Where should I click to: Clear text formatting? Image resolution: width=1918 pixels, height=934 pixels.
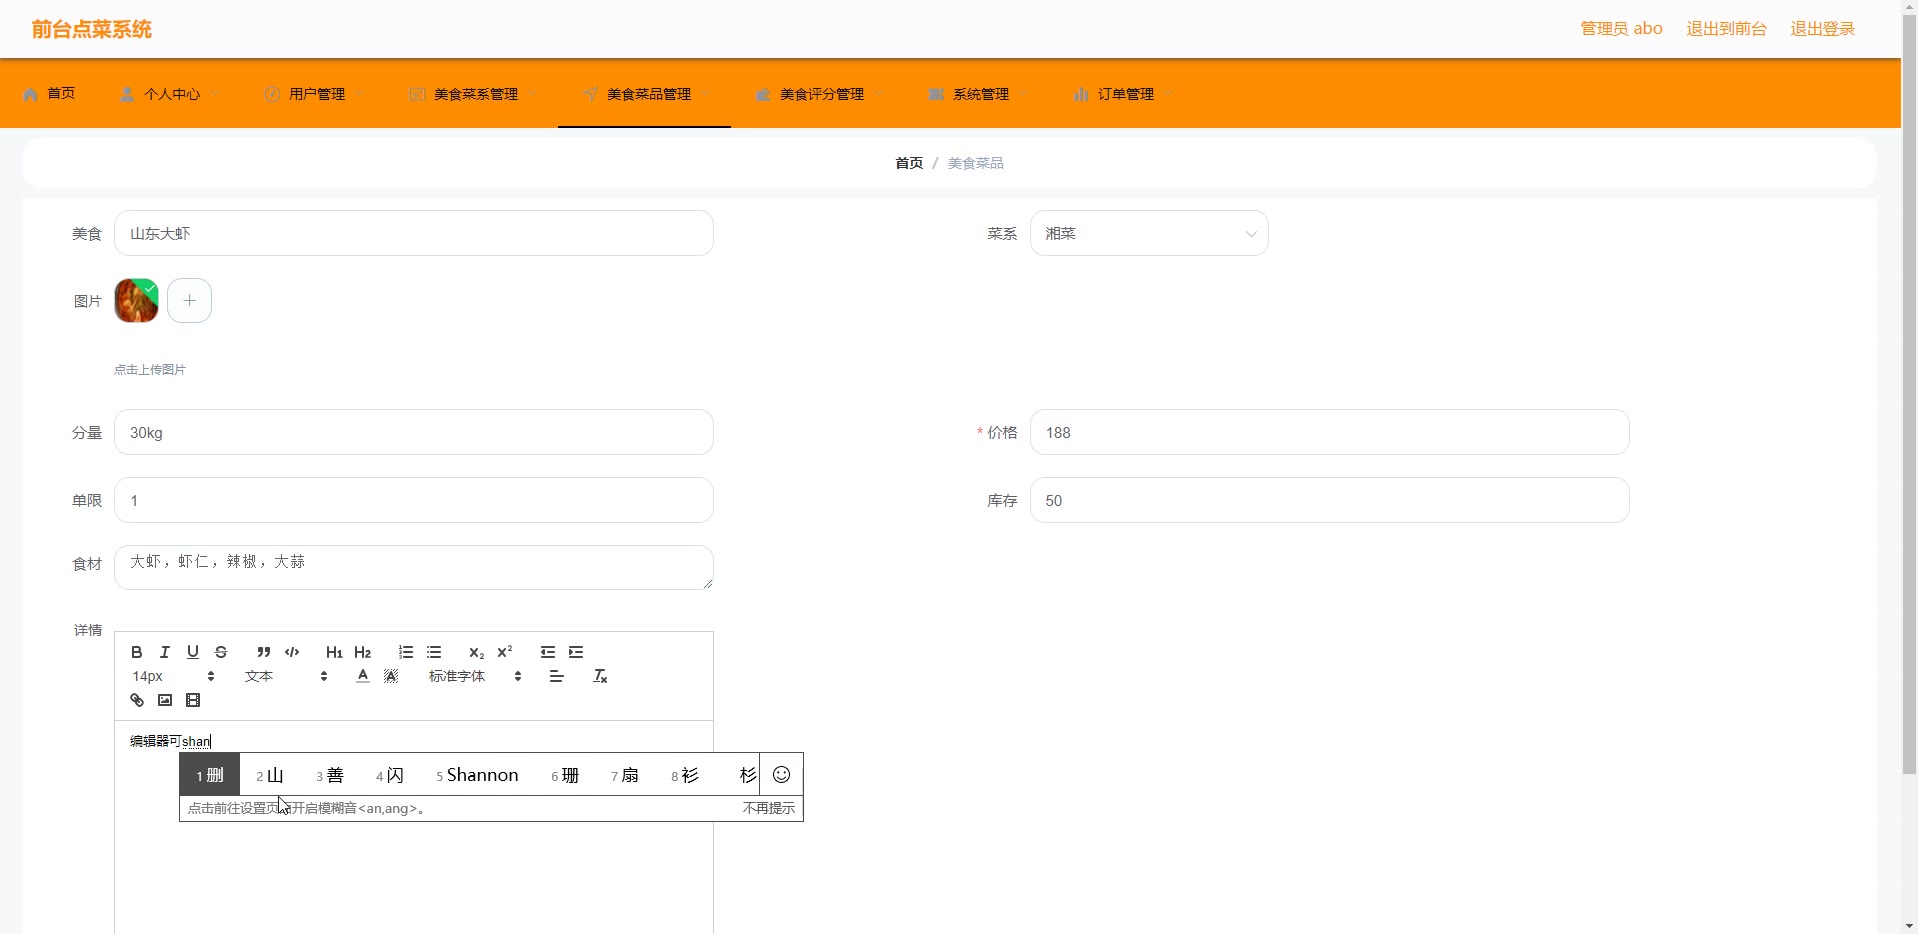click(x=600, y=676)
